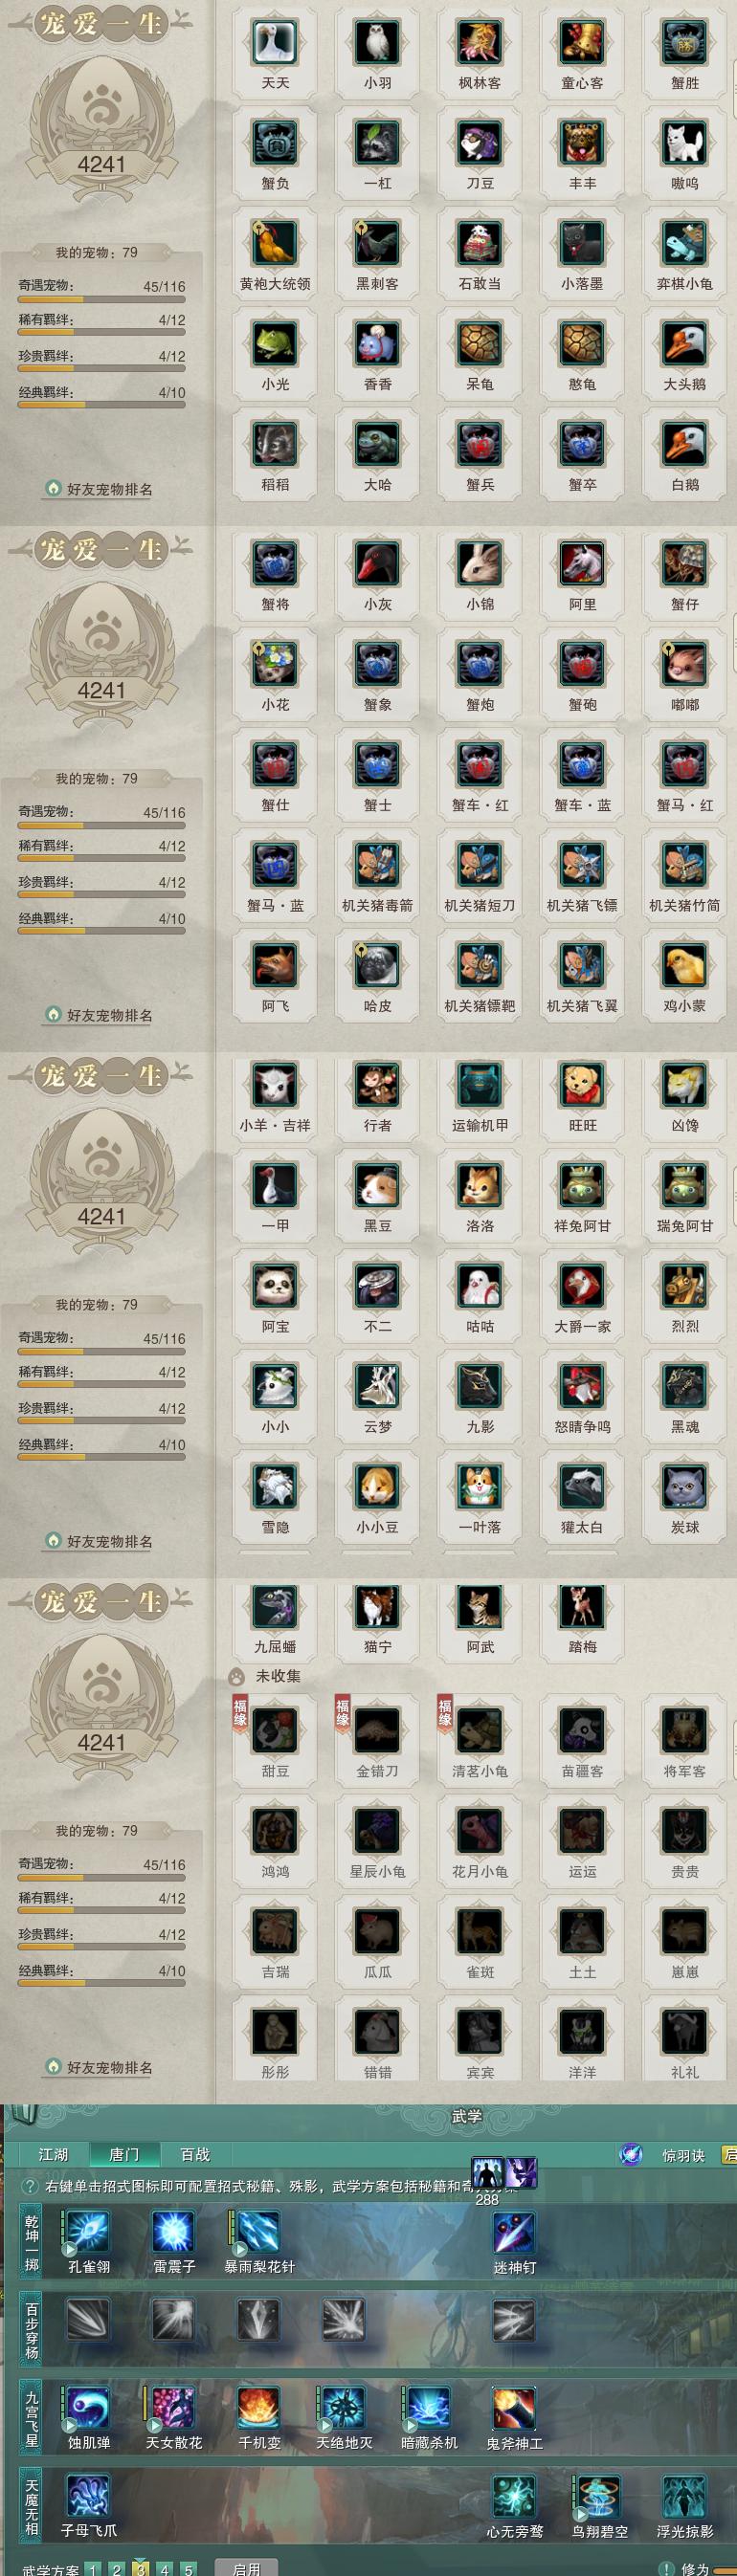This screenshot has width=737, height=2576.
Task: Click the help question mark icon
Action: click(30, 2186)
